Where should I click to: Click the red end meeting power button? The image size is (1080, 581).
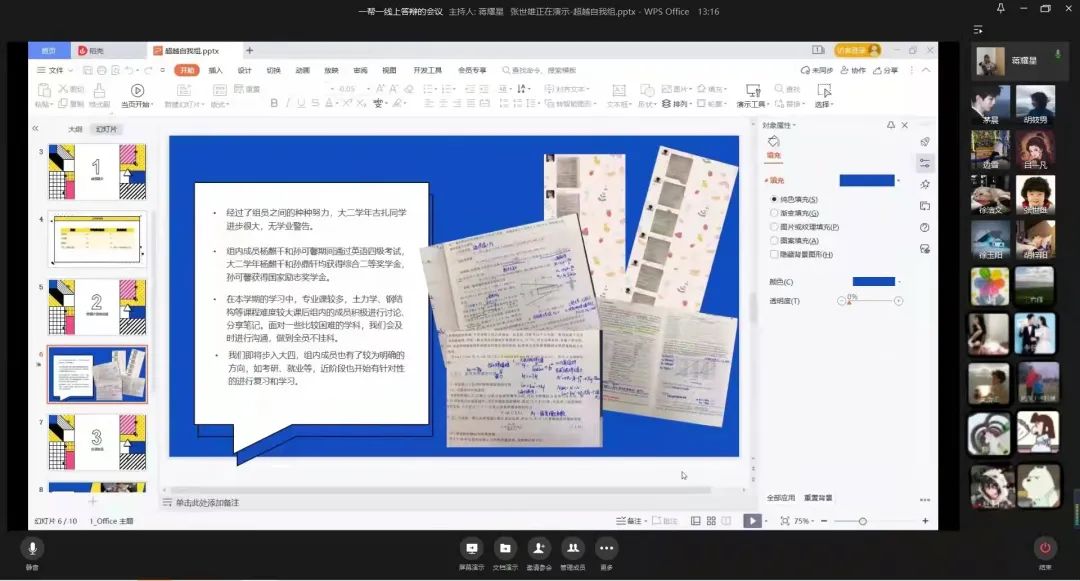pyautogui.click(x=1045, y=548)
